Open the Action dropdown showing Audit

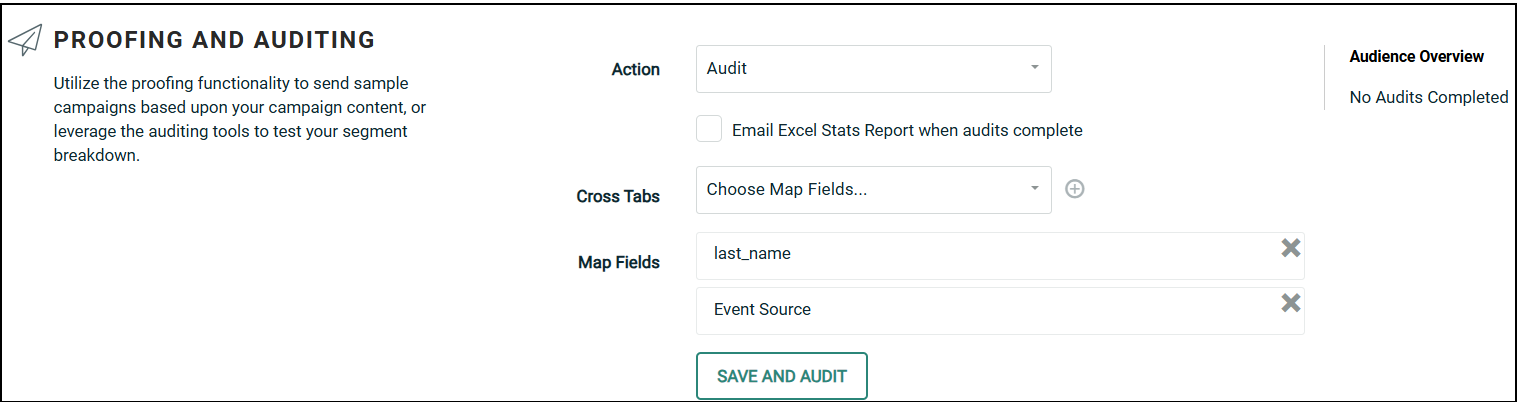click(x=860, y=69)
